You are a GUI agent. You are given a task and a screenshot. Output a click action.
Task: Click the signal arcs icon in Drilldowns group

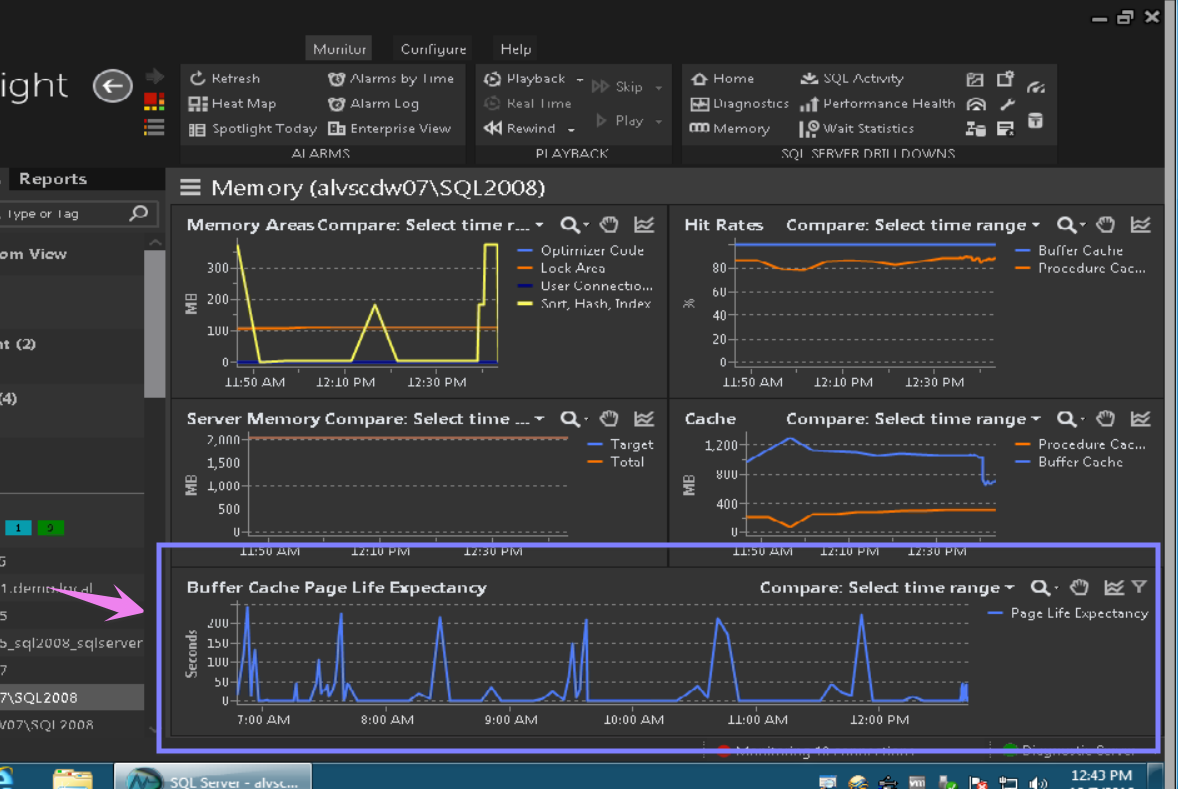(976, 104)
